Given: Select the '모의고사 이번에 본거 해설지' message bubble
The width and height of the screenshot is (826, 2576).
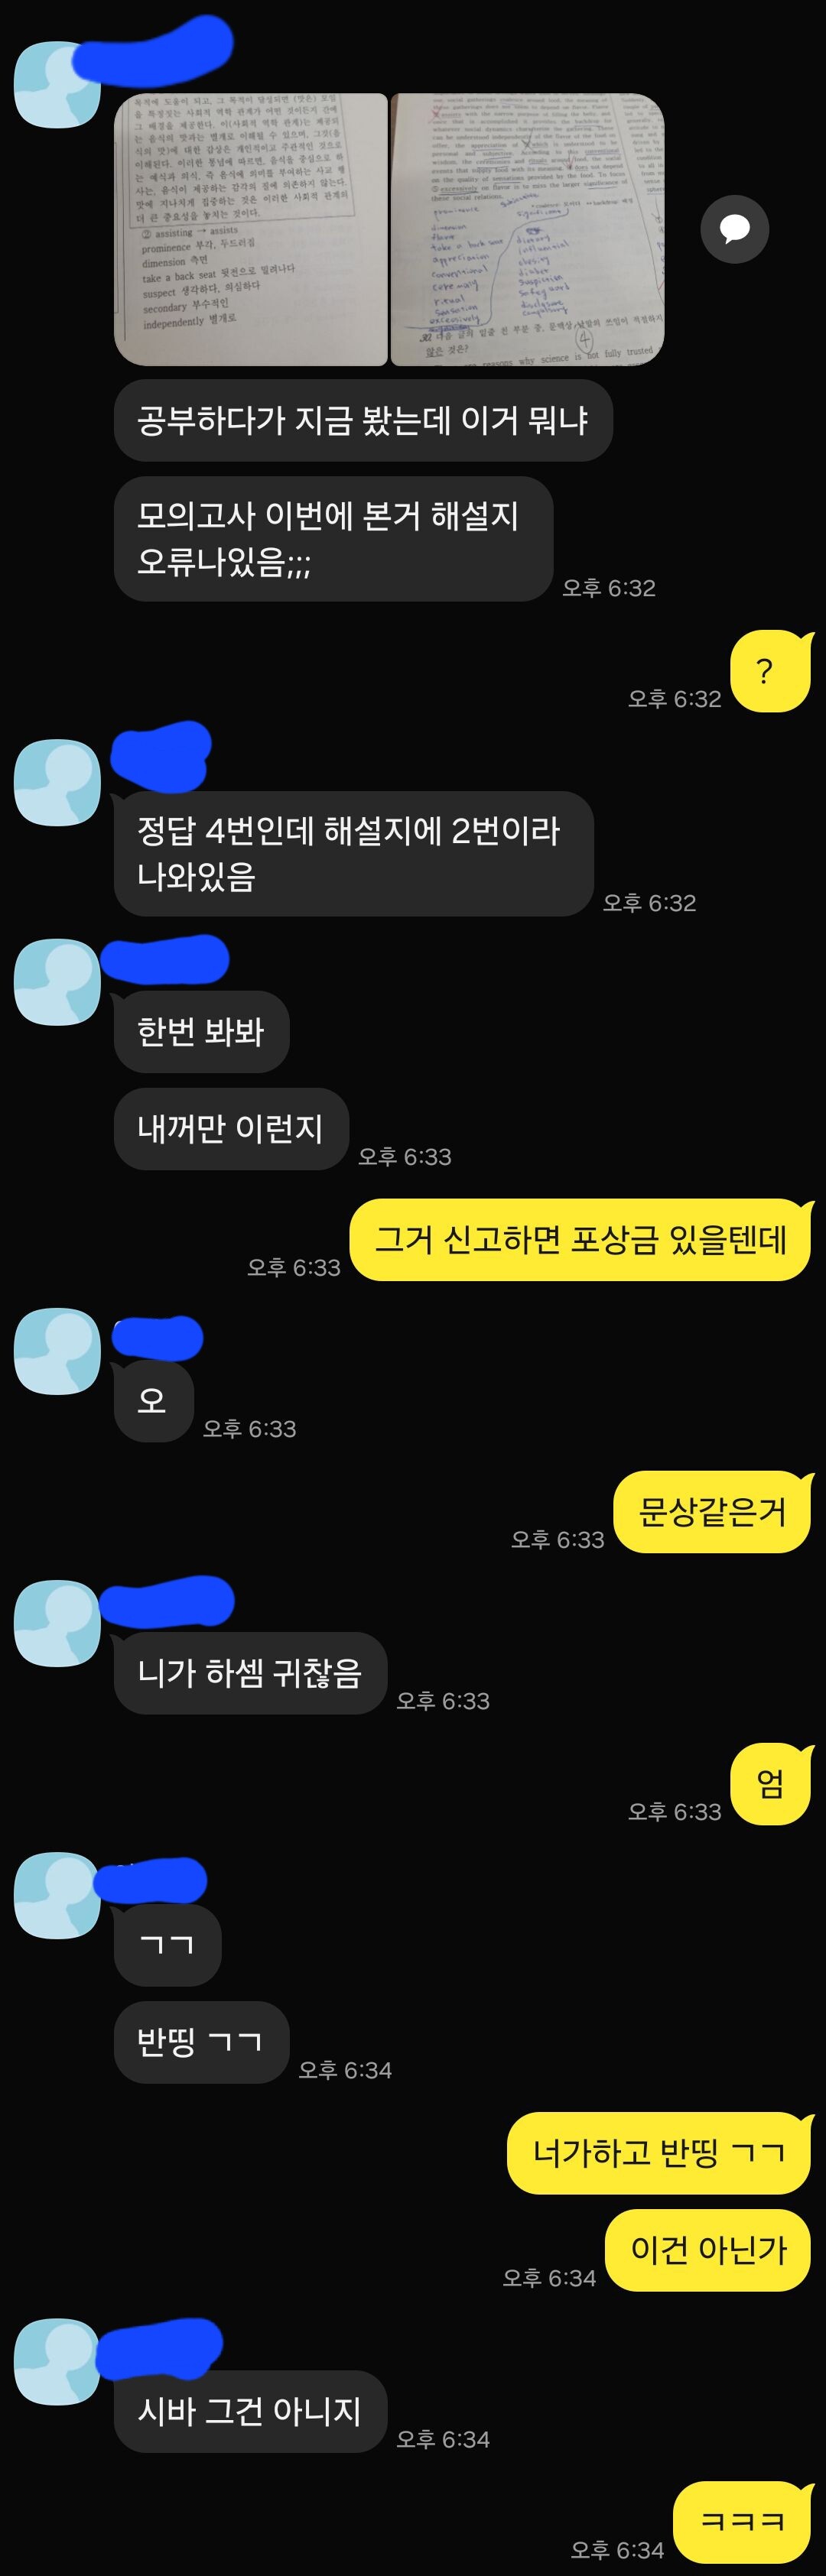Looking at the screenshot, I should [x=334, y=539].
